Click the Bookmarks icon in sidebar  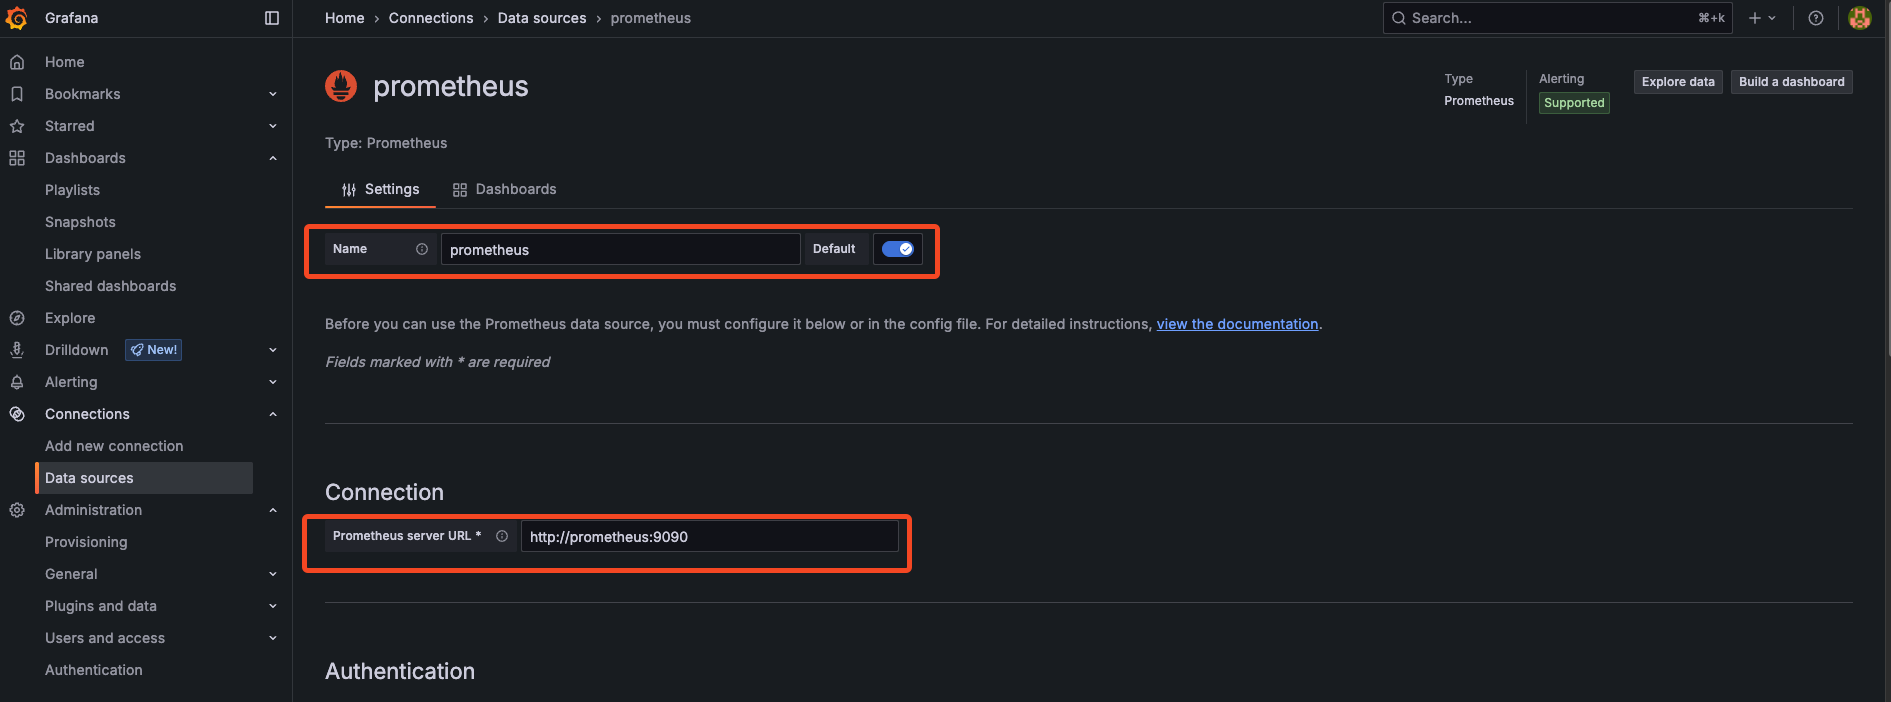(x=17, y=94)
